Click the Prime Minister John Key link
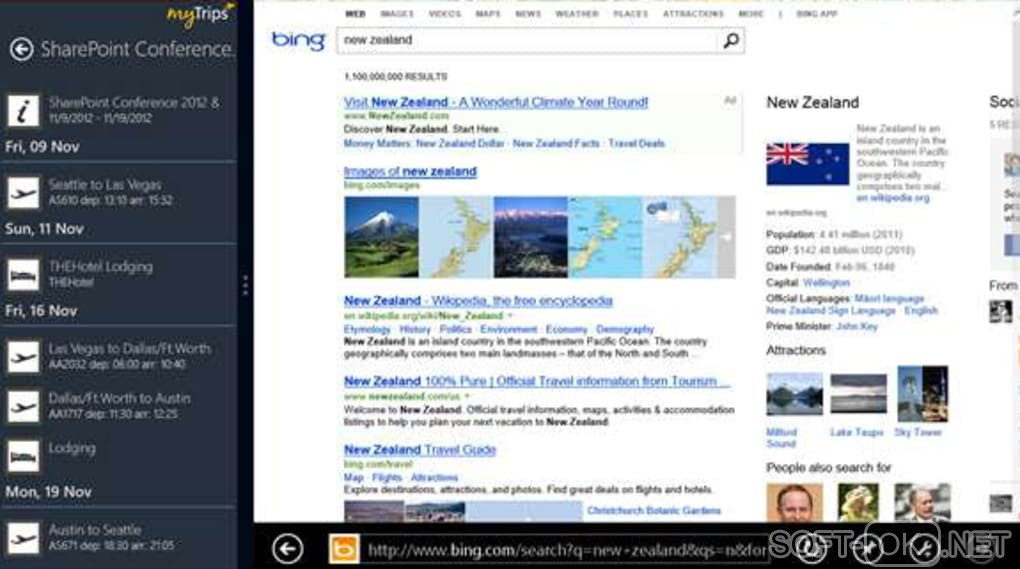The height and width of the screenshot is (569, 1020). [x=857, y=326]
